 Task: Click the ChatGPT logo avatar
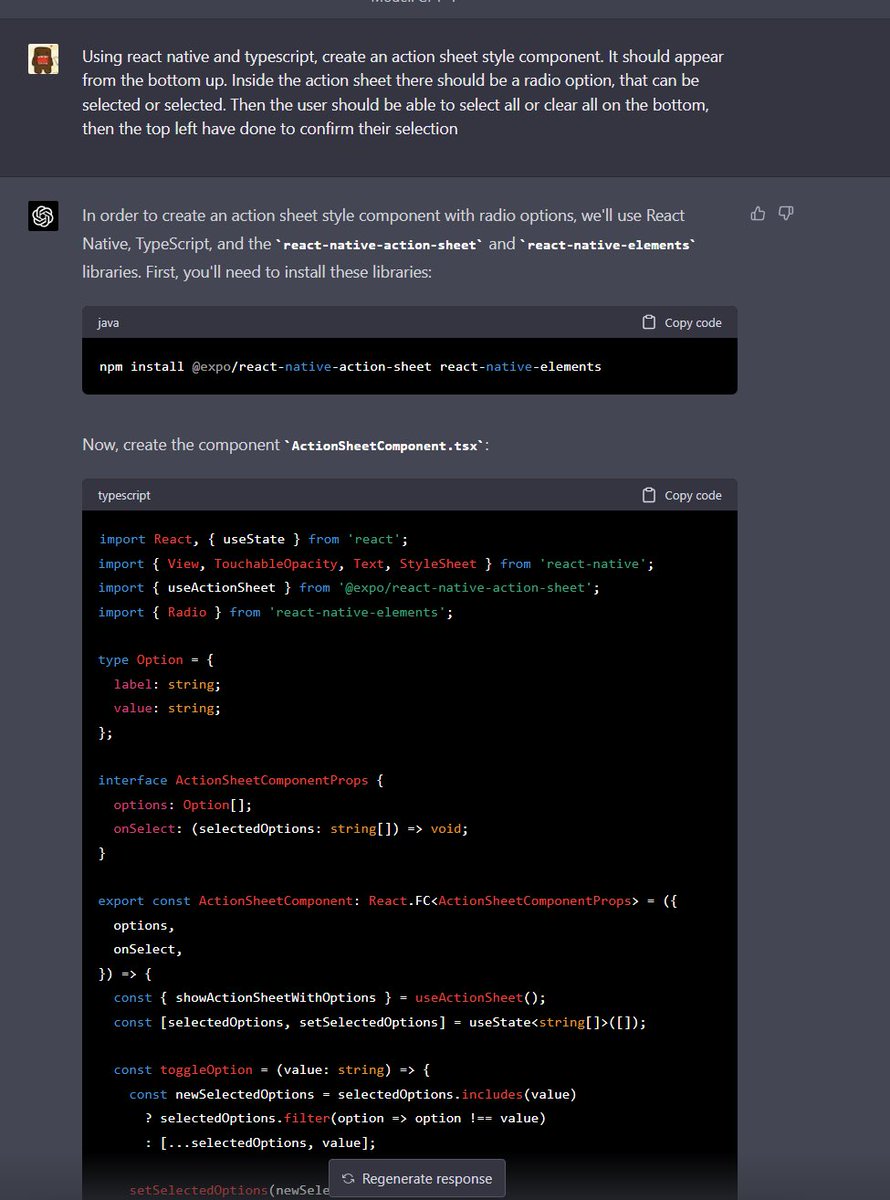pyautogui.click(x=42, y=215)
